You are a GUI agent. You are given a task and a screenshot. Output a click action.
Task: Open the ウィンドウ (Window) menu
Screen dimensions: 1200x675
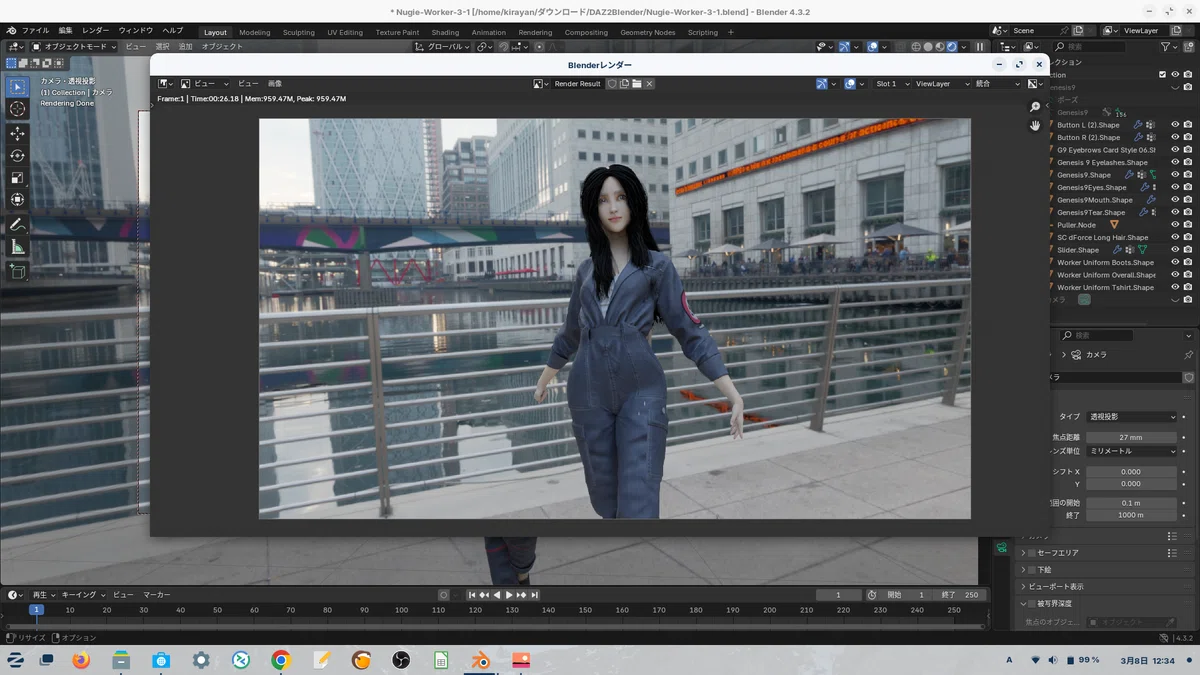(x=136, y=31)
